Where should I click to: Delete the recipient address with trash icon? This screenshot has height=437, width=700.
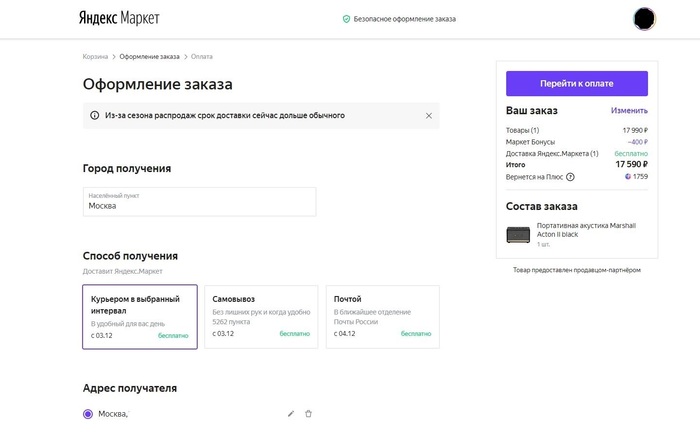(308, 413)
